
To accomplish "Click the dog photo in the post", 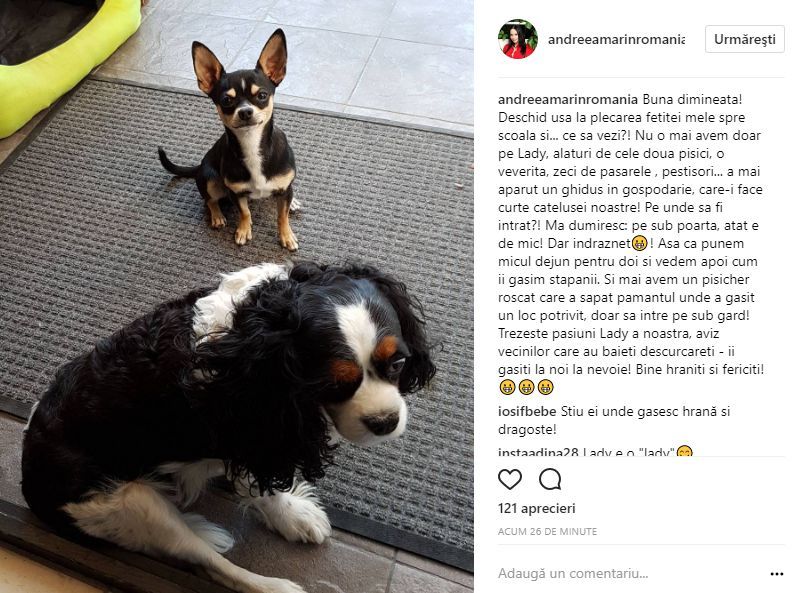I will (237, 296).
